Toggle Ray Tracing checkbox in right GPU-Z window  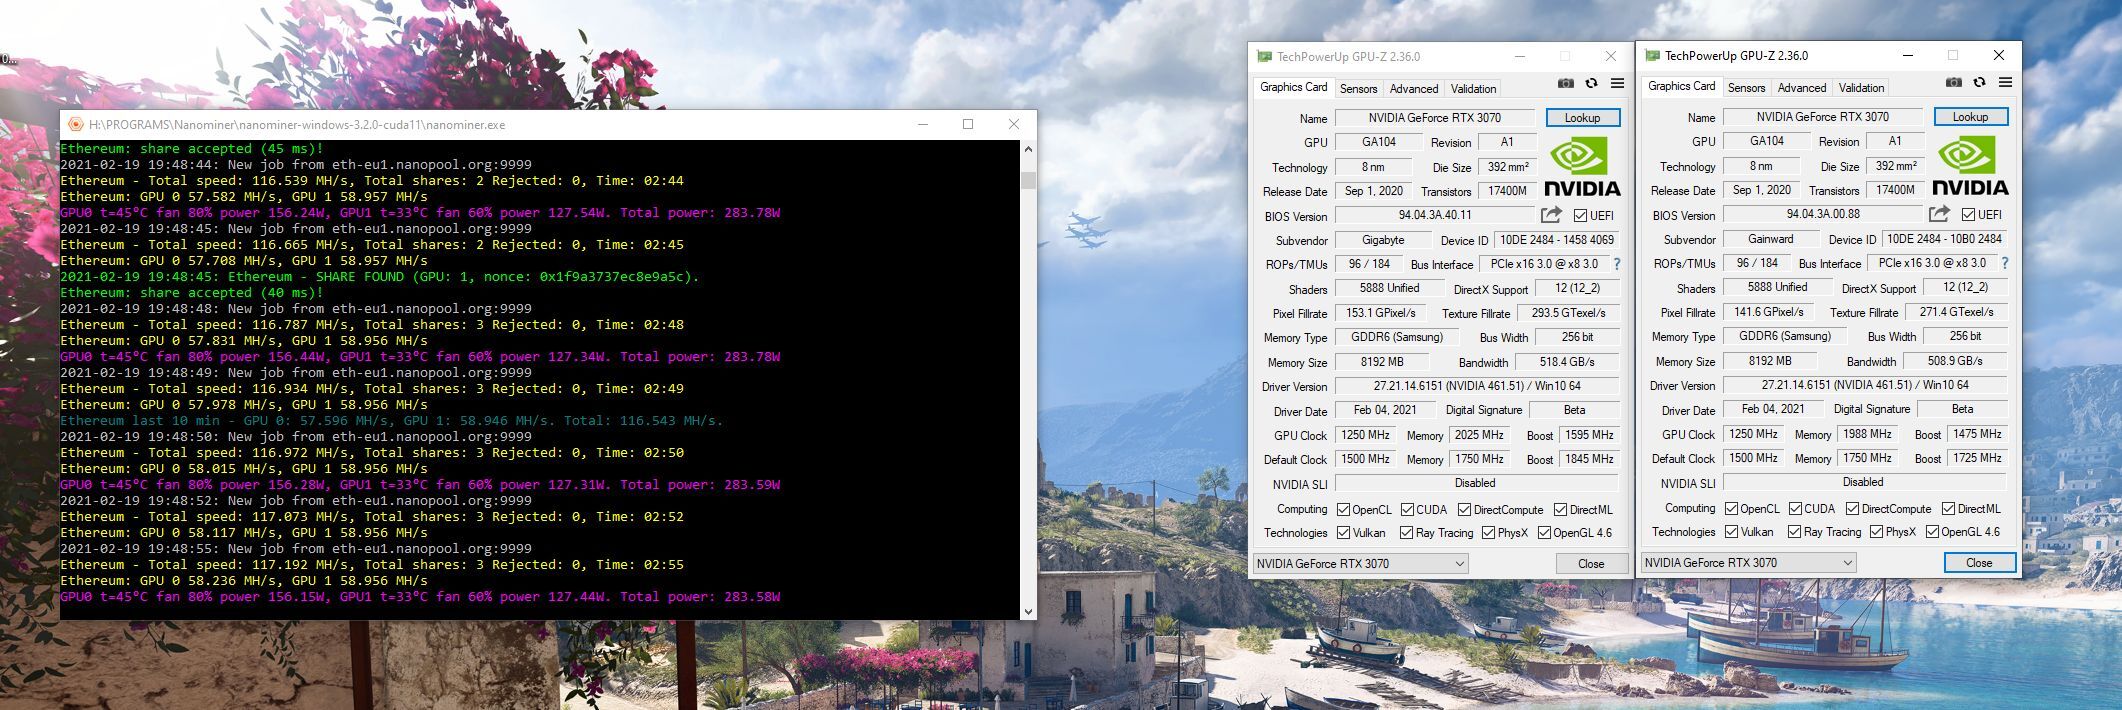tap(1795, 532)
